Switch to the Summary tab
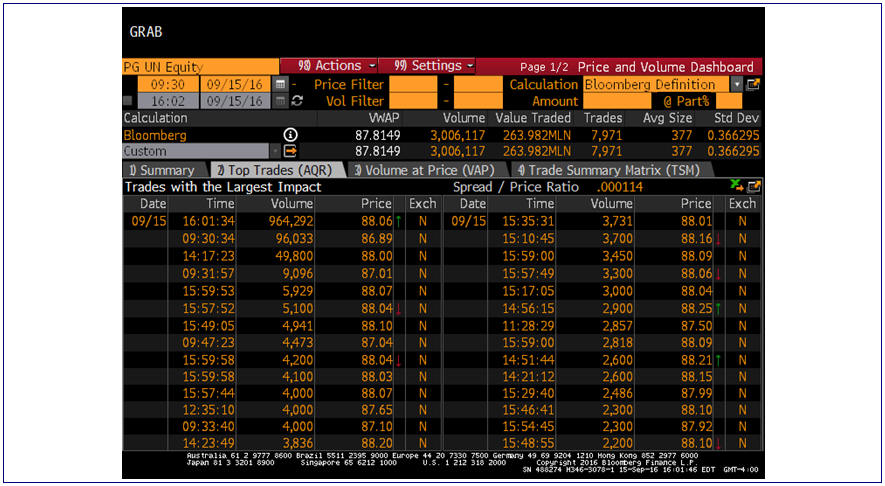 tap(161, 170)
